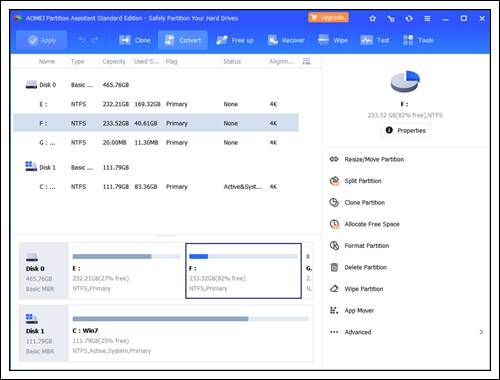
Task: Open the hamburger menu in title bar
Action: click(x=427, y=19)
